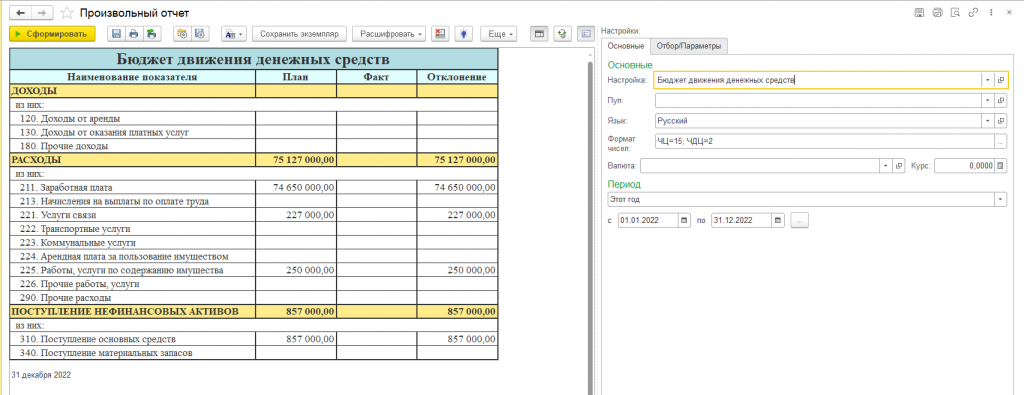Expand the Пул dropdown arrow
This screenshot has width=1024, height=395.
click(987, 101)
